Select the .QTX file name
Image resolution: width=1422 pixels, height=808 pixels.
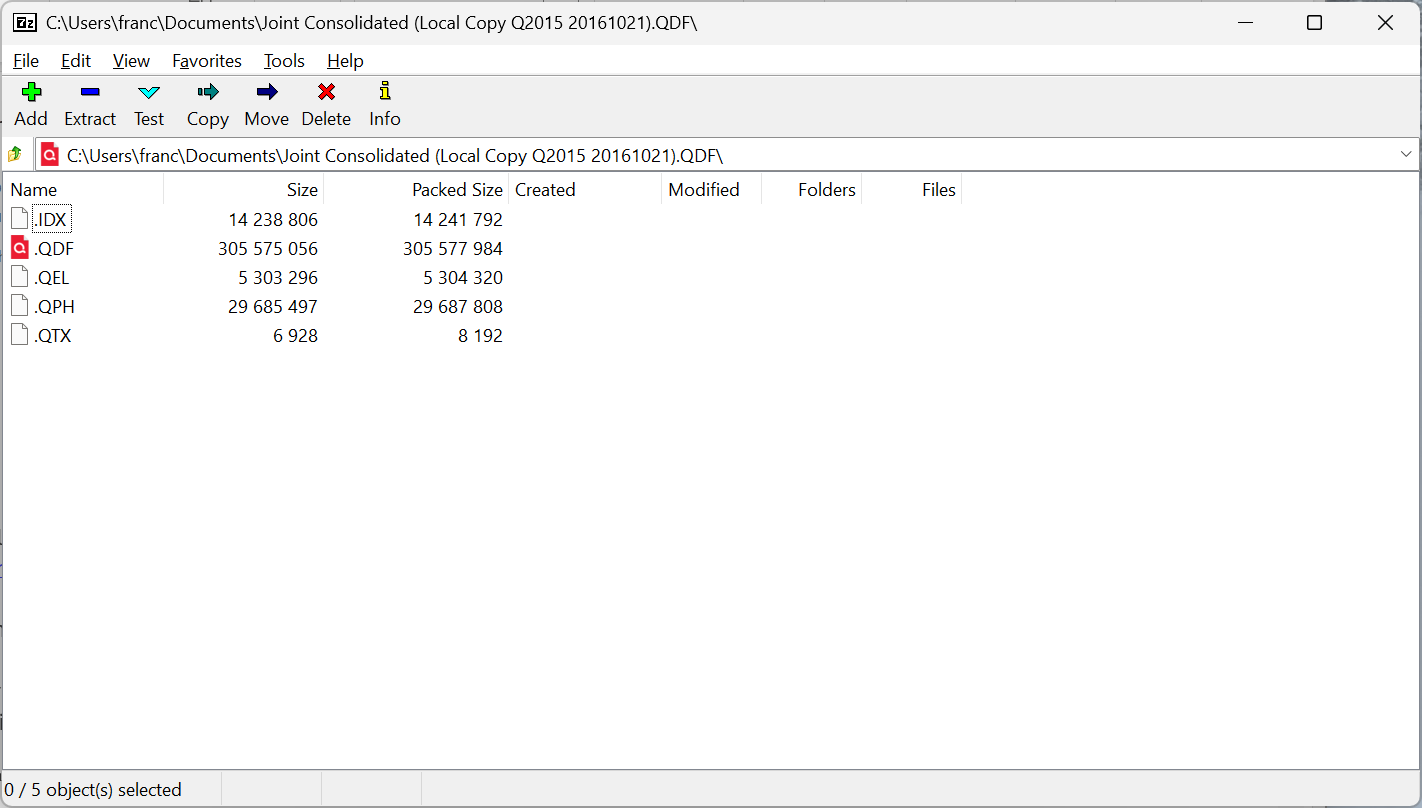click(x=53, y=335)
